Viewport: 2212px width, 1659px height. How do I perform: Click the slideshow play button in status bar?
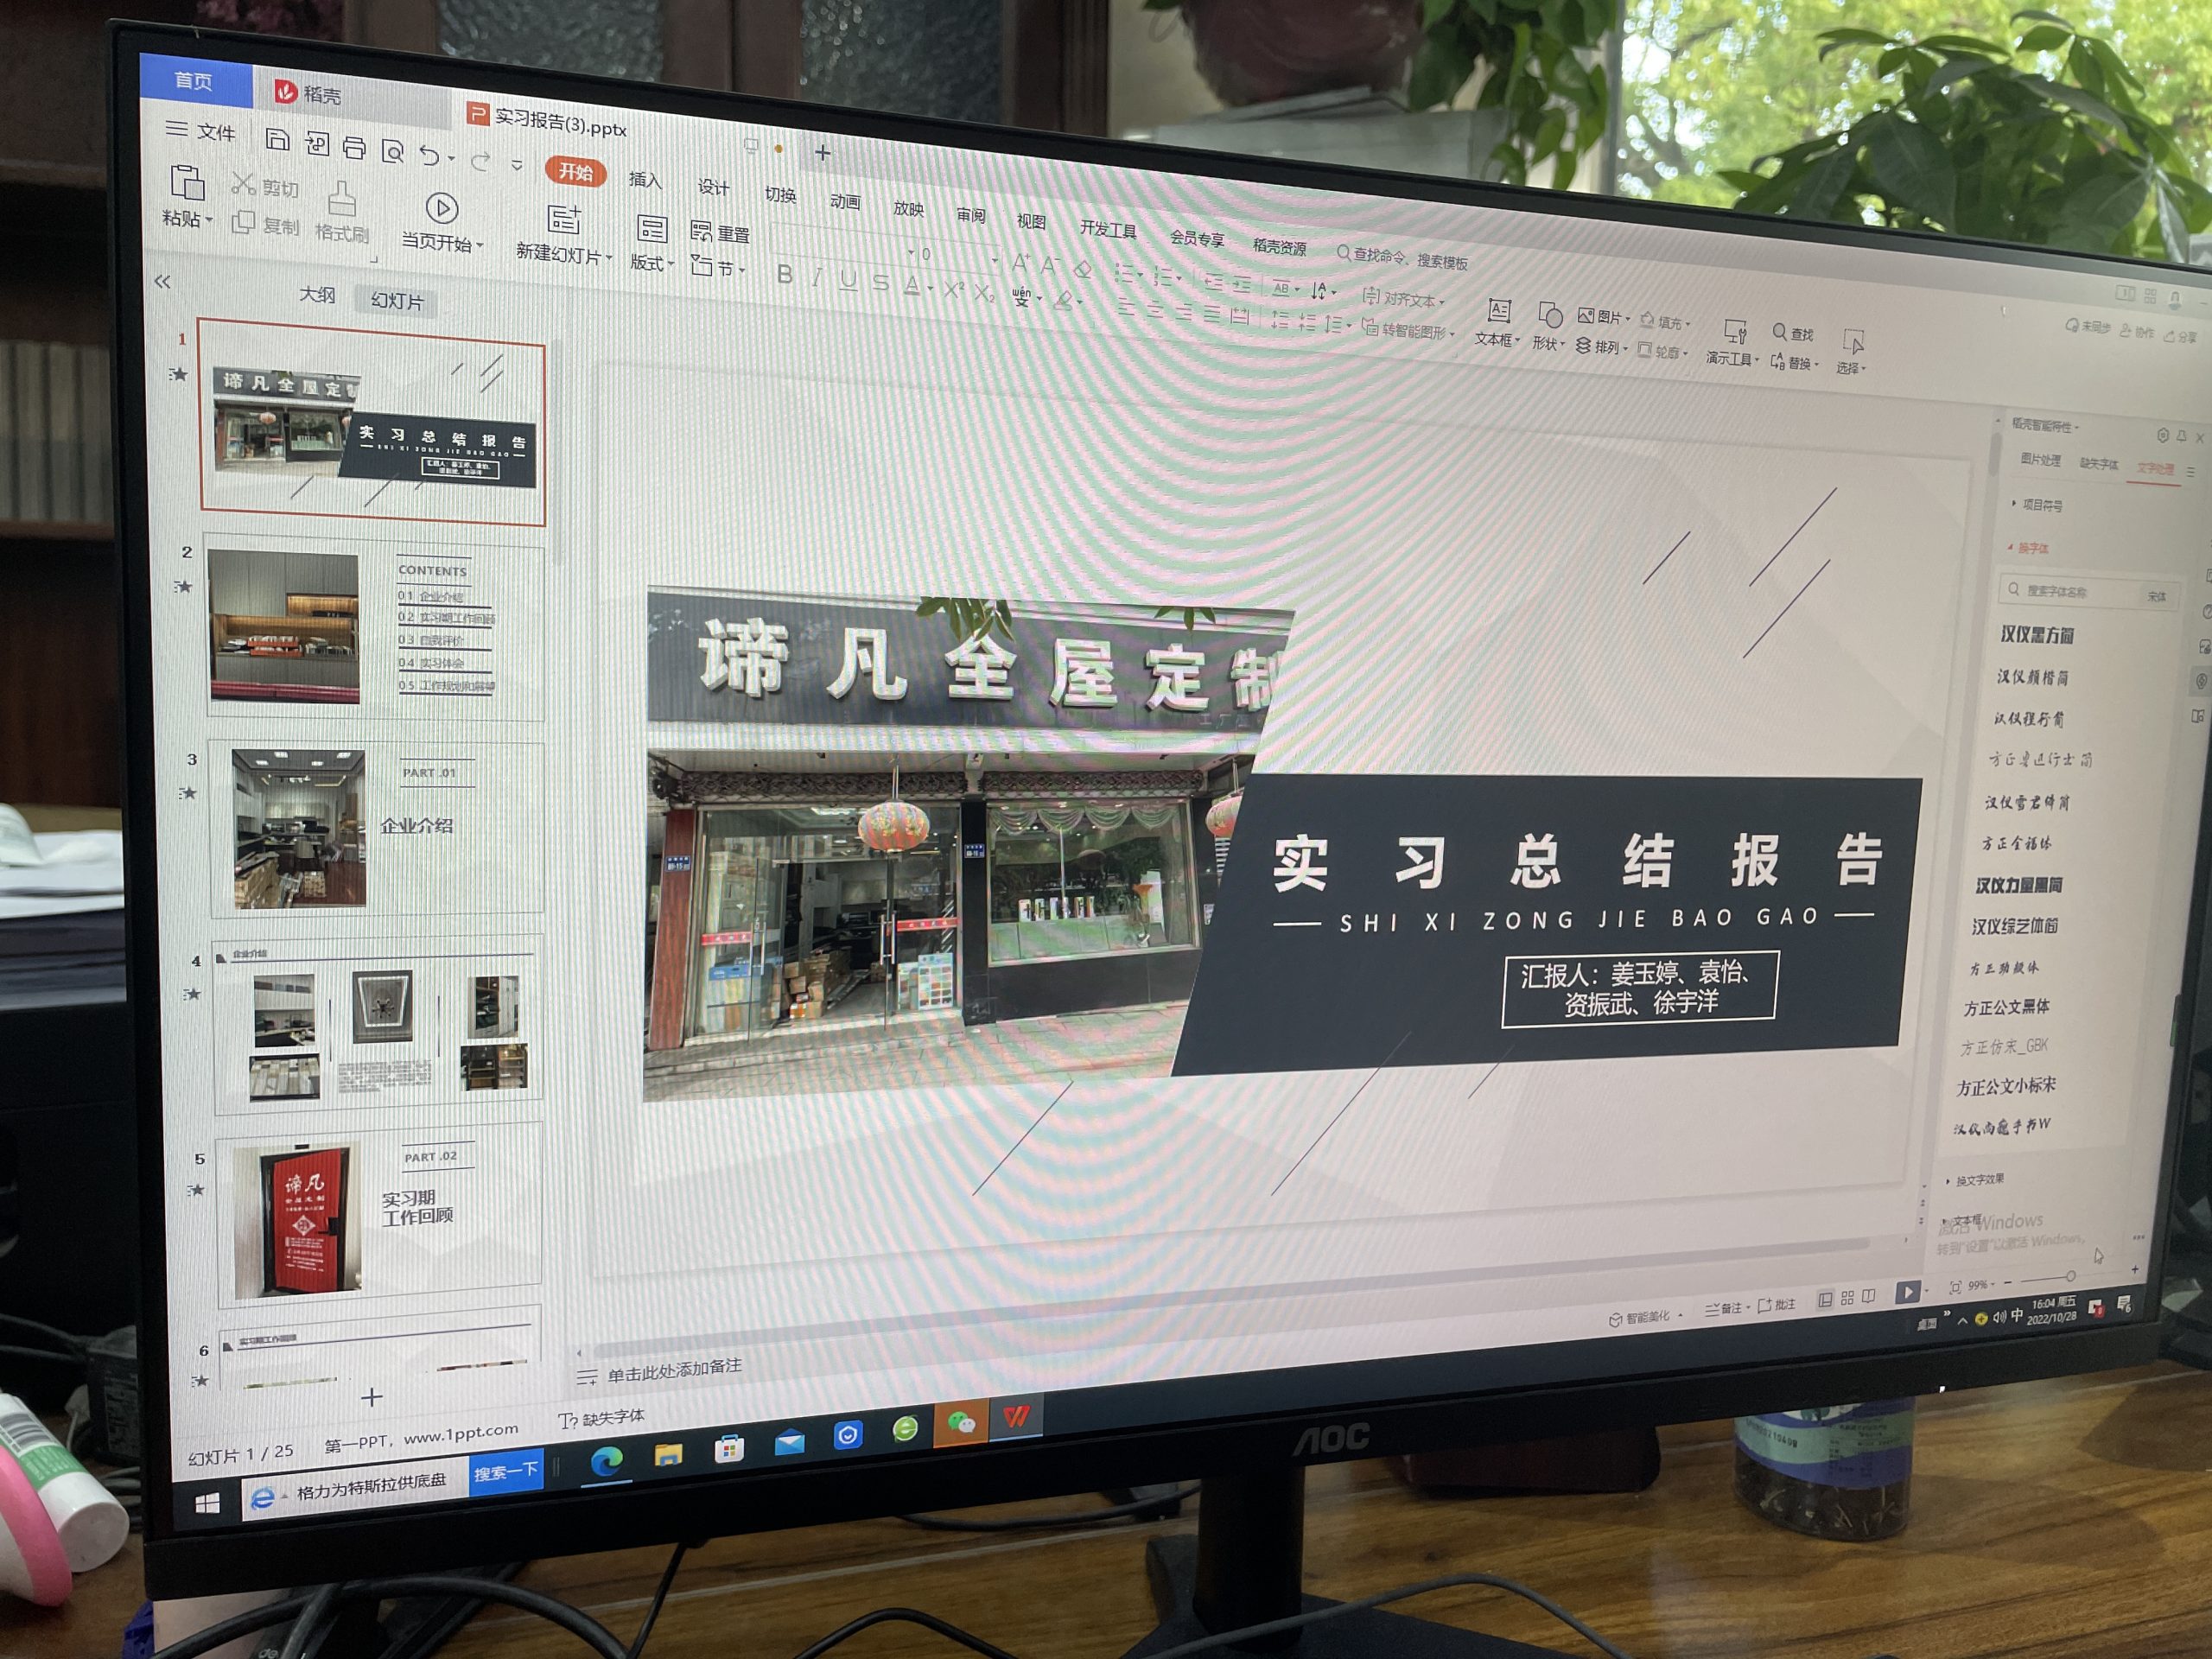[1907, 1292]
